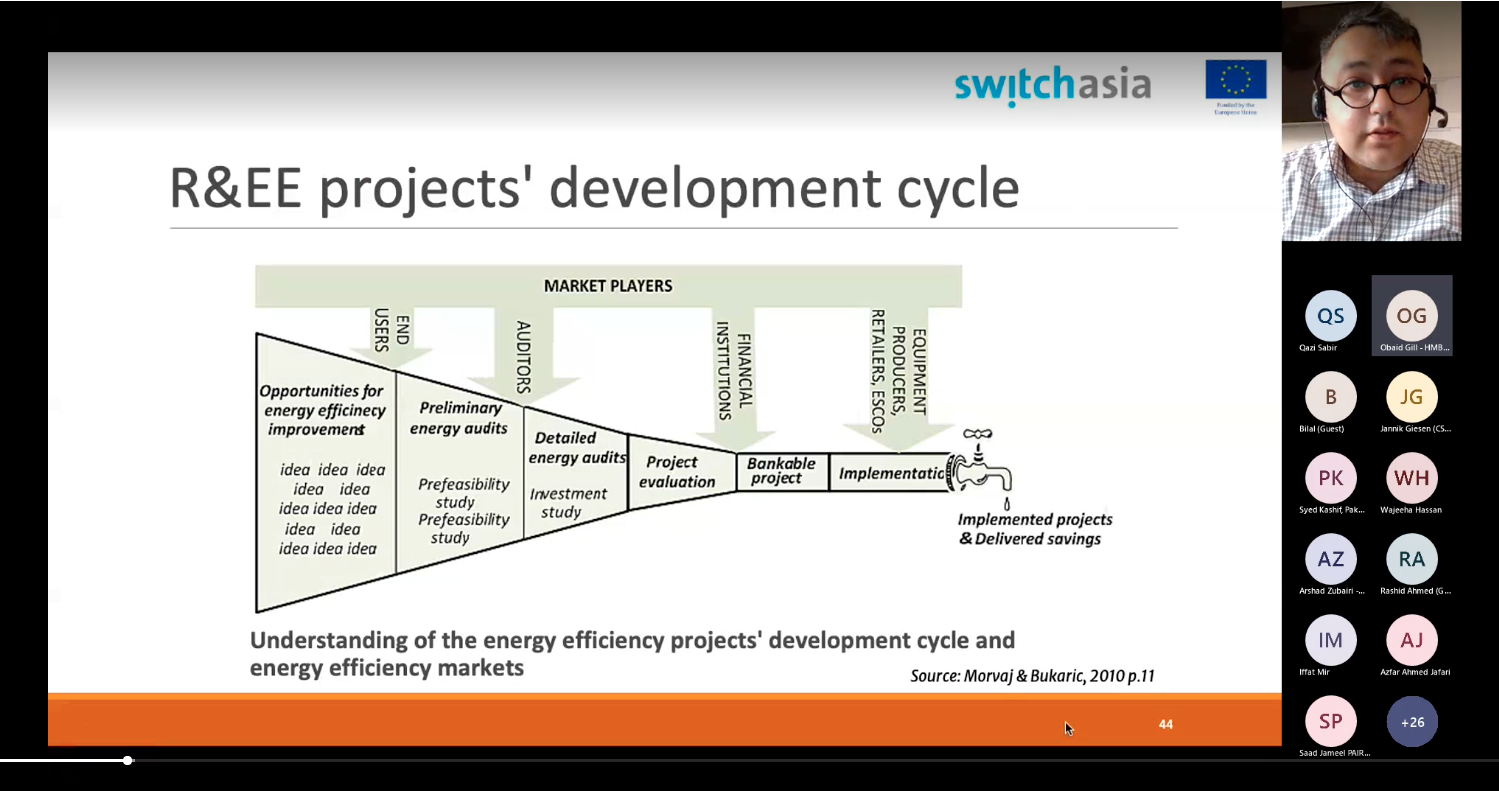Image resolution: width=1499 pixels, height=791 pixels.
Task: Click the presenter's webcam video thumbnail
Action: pyautogui.click(x=1371, y=121)
